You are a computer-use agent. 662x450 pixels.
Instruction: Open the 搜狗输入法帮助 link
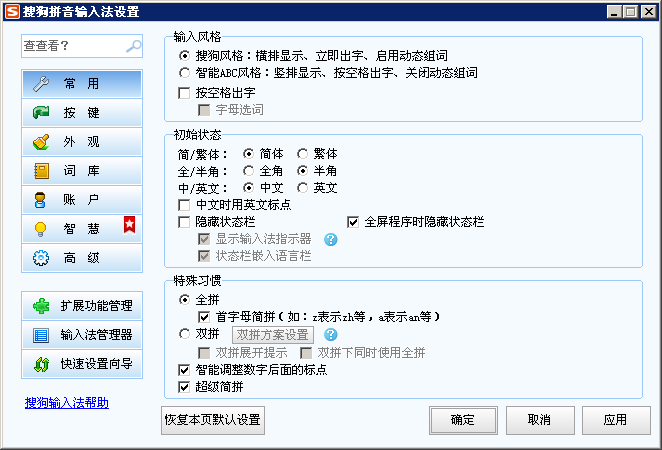pos(67,403)
